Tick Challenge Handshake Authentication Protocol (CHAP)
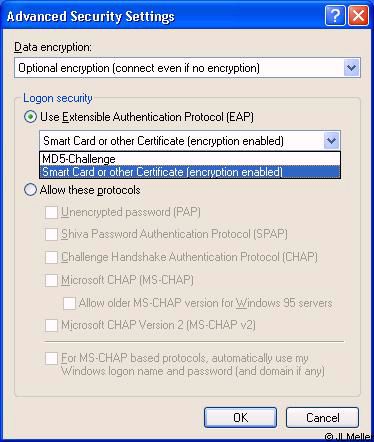The image size is (374, 442). [x=51, y=257]
